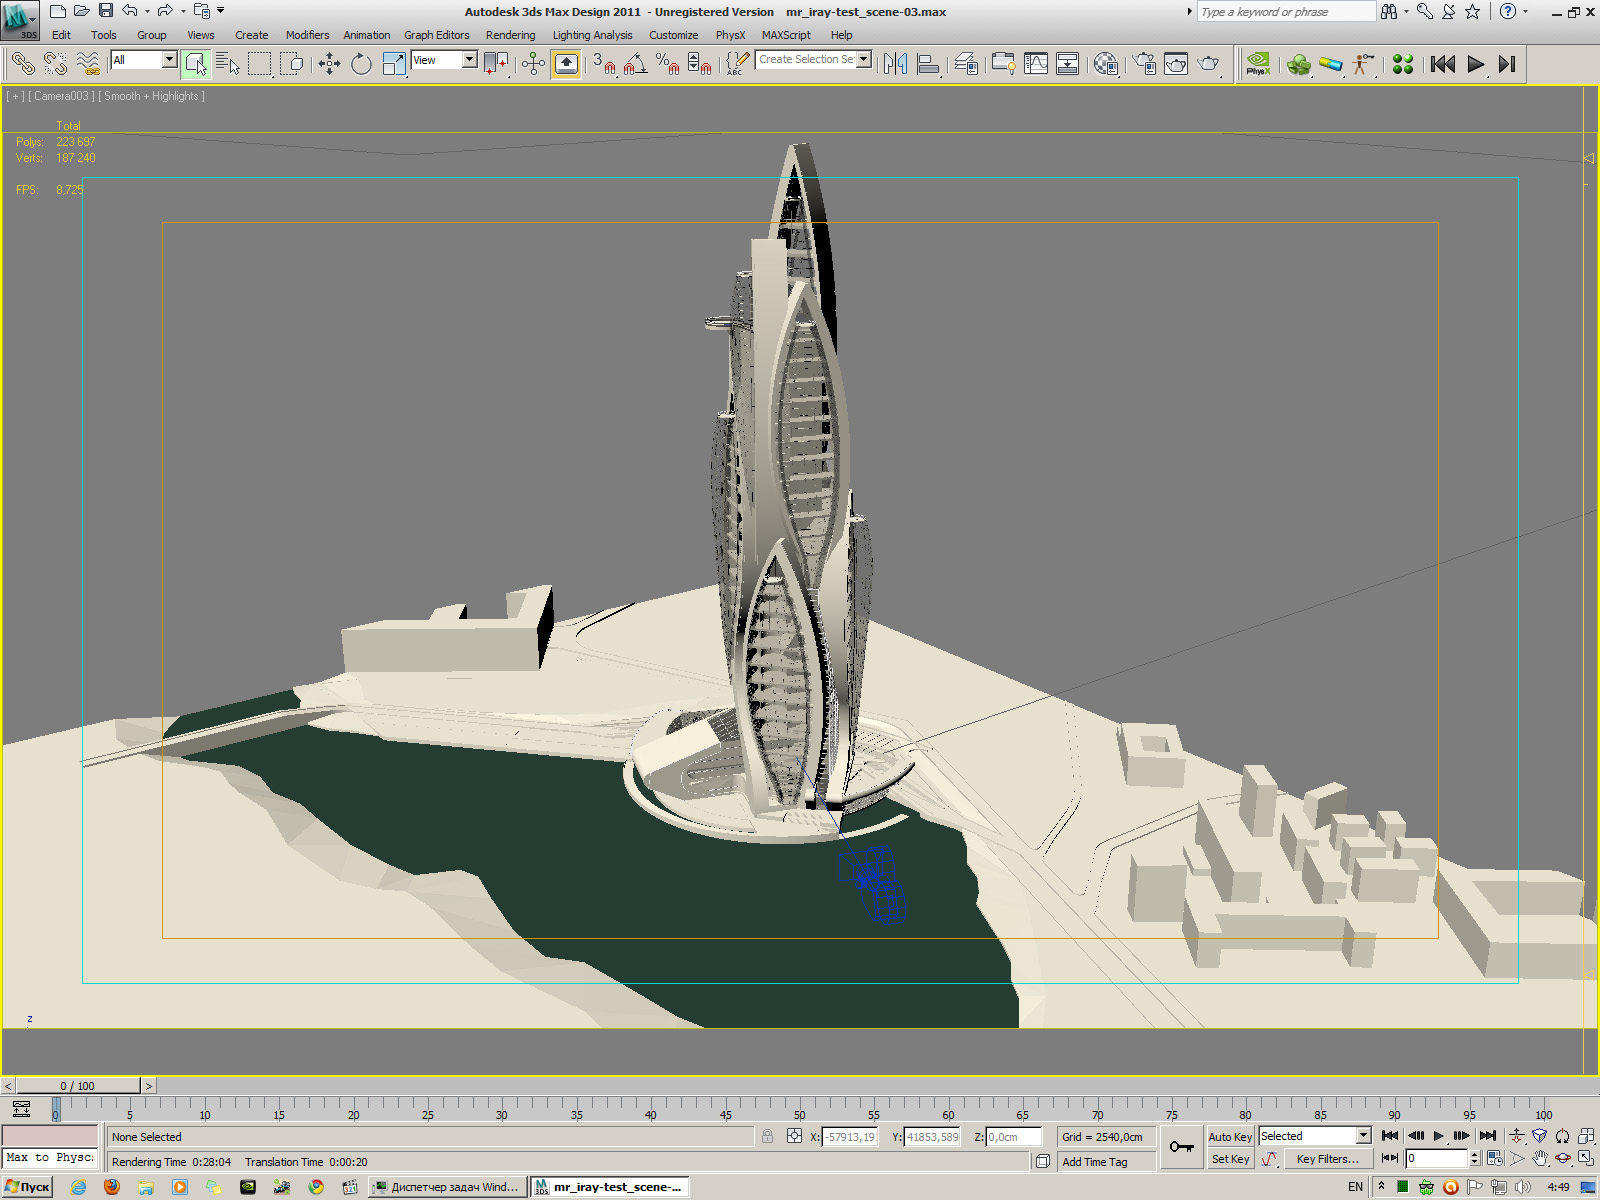
Task: Toggle Absolute/Offset transform type-in mode
Action: tap(794, 1136)
